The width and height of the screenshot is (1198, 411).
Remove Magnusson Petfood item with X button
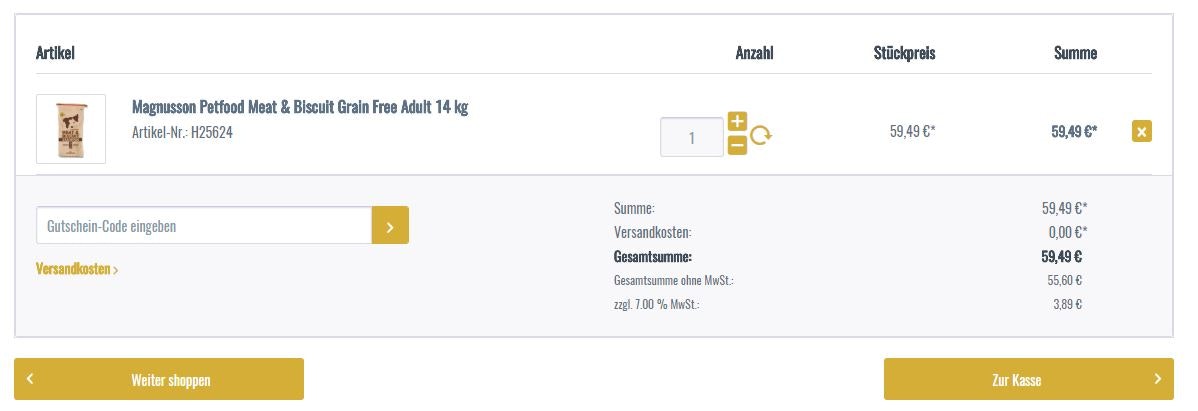[1141, 131]
